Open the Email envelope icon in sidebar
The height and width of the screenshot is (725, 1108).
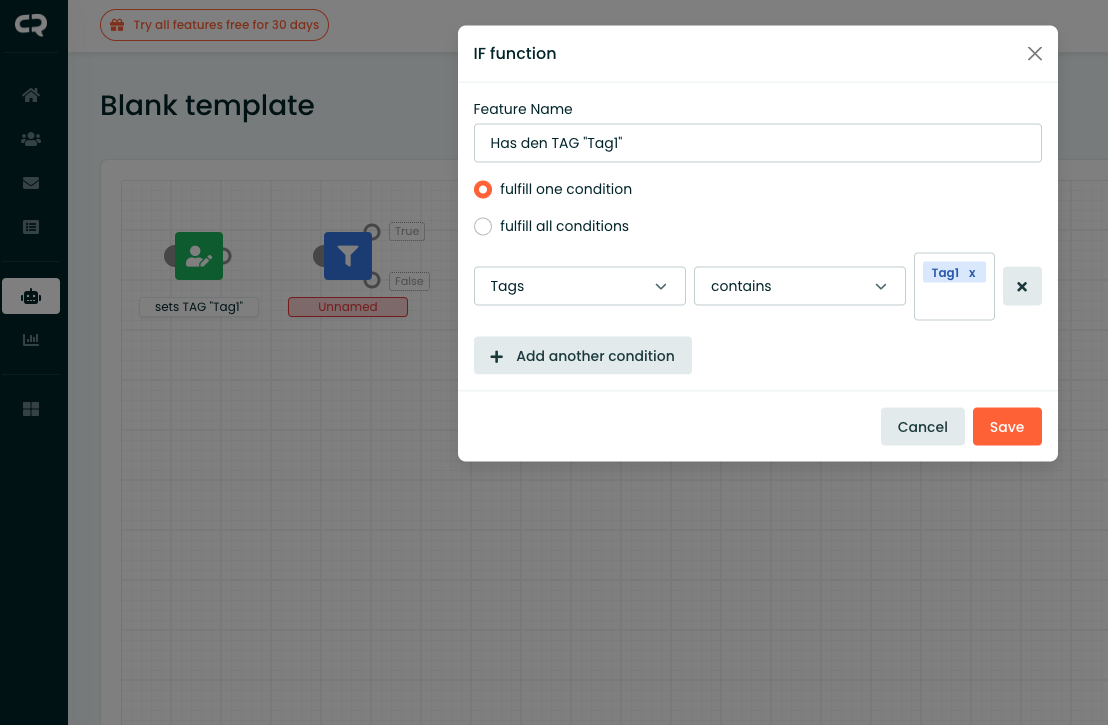[31, 183]
